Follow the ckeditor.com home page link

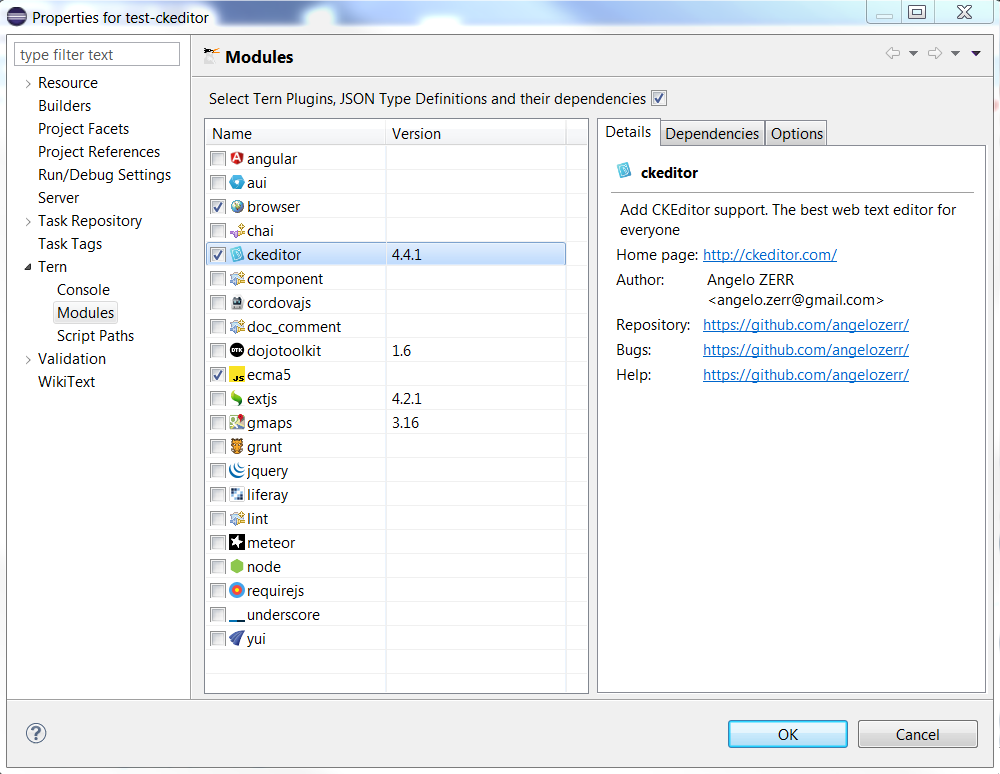[769, 255]
